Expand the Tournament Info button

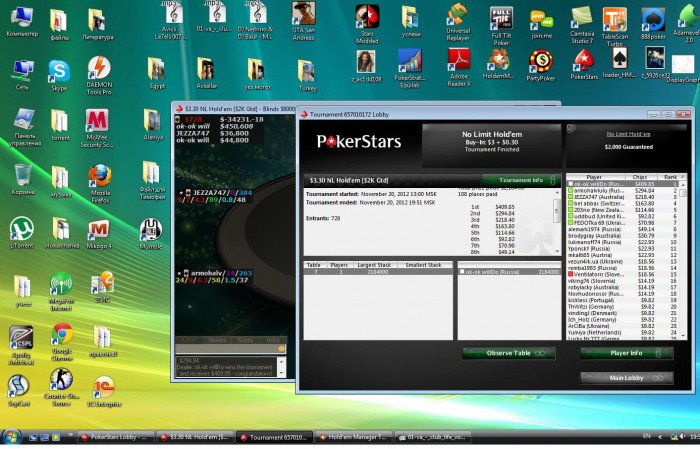point(521,180)
